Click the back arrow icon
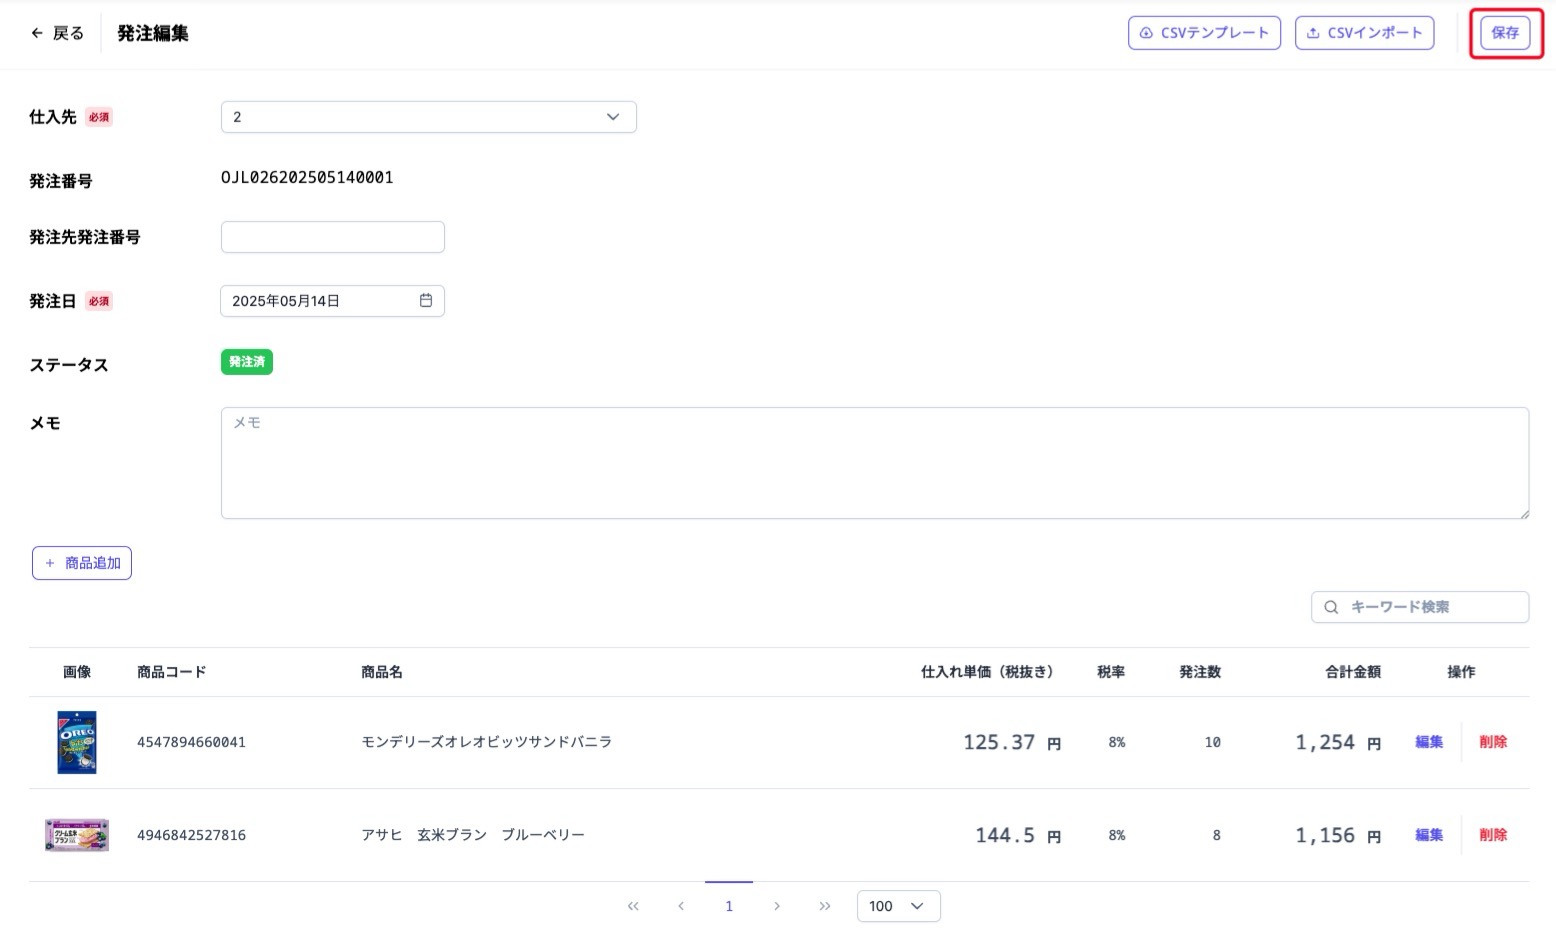 37,33
